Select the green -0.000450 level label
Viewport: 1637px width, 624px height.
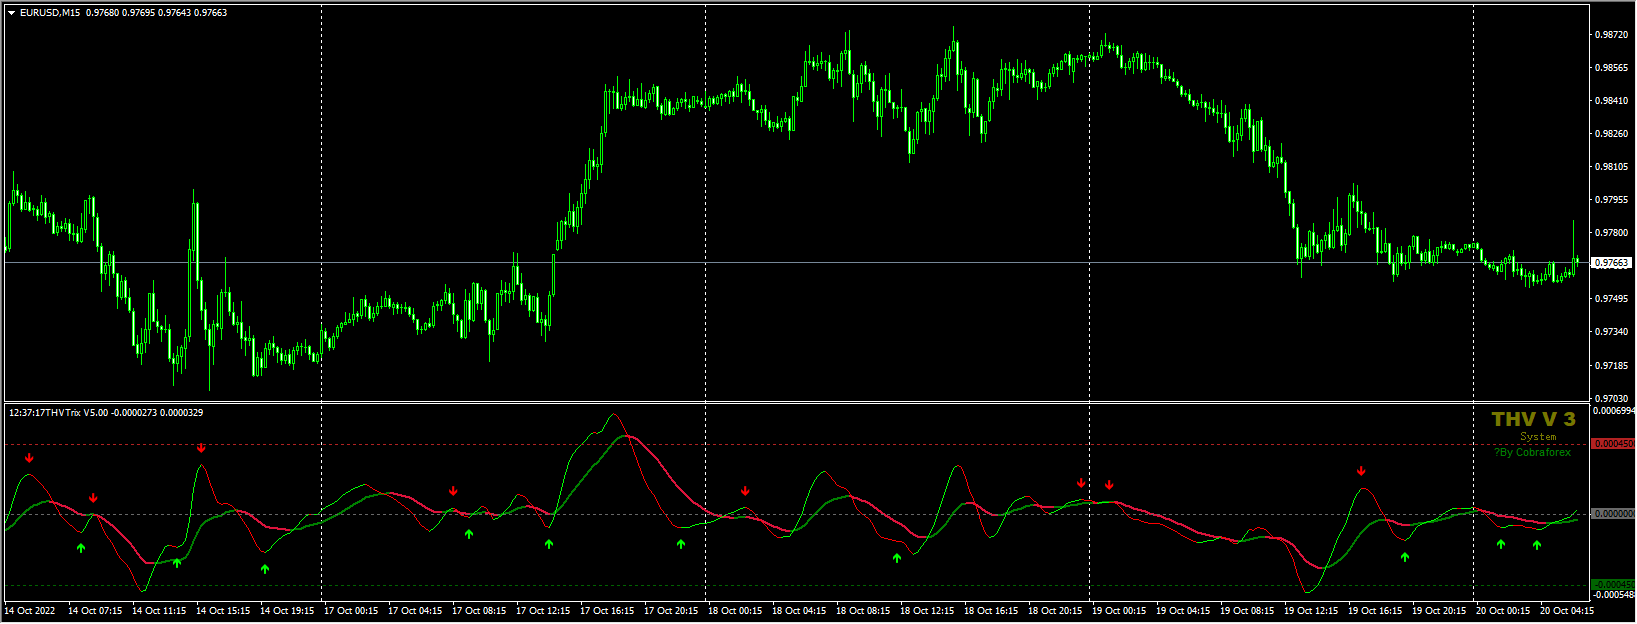pyautogui.click(x=1612, y=585)
